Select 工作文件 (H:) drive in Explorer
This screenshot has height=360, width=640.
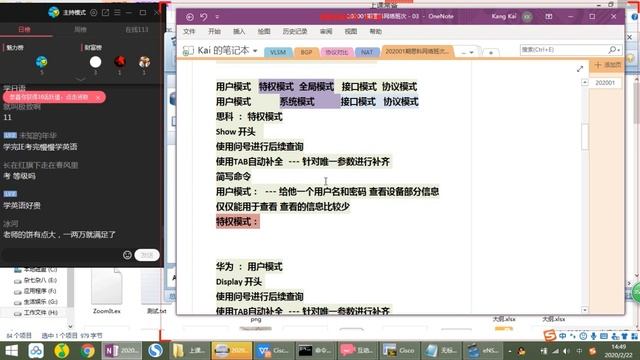(x=36, y=313)
